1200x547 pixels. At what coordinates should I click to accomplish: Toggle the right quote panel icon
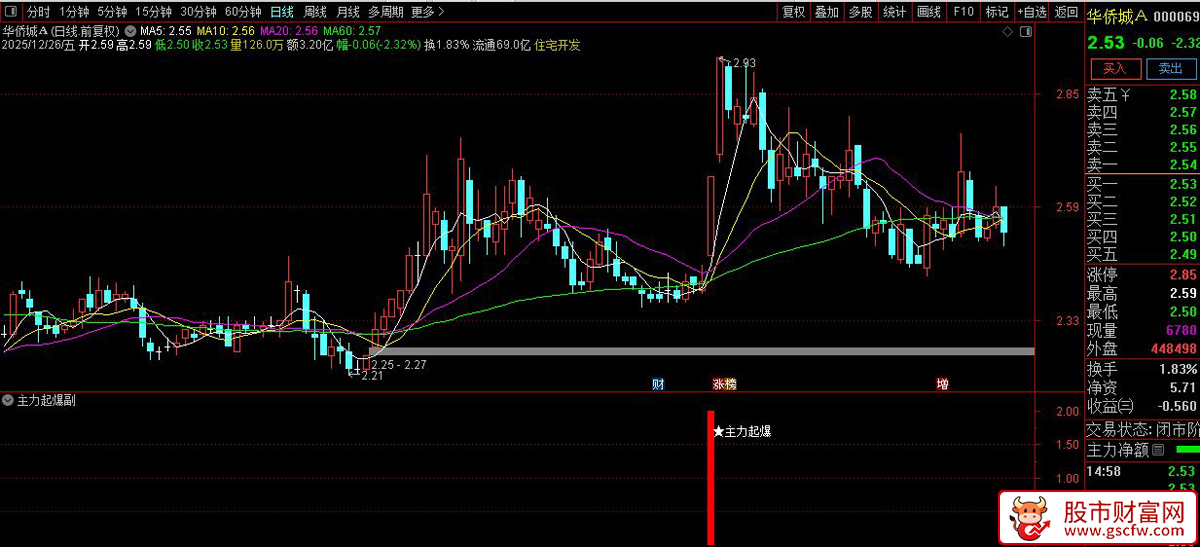[x=1026, y=31]
